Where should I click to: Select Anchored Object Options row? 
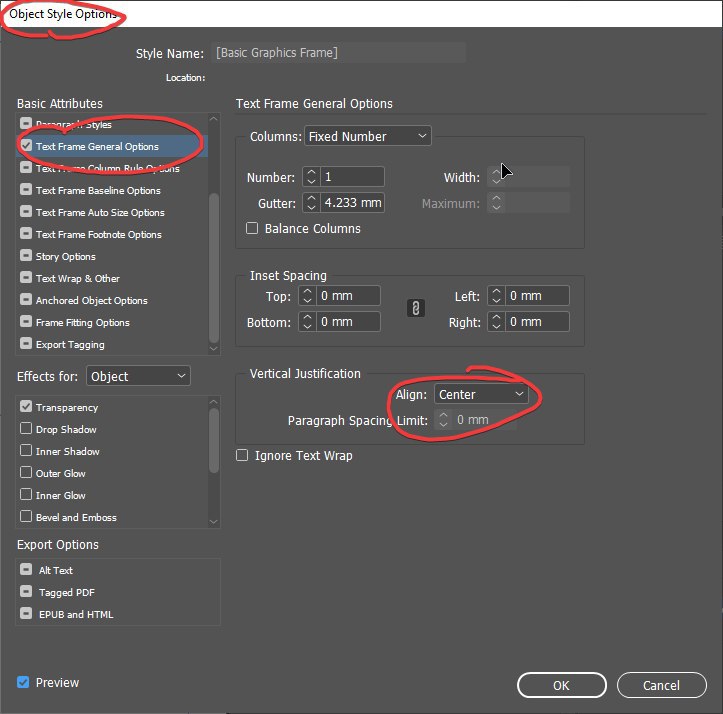tap(112, 300)
